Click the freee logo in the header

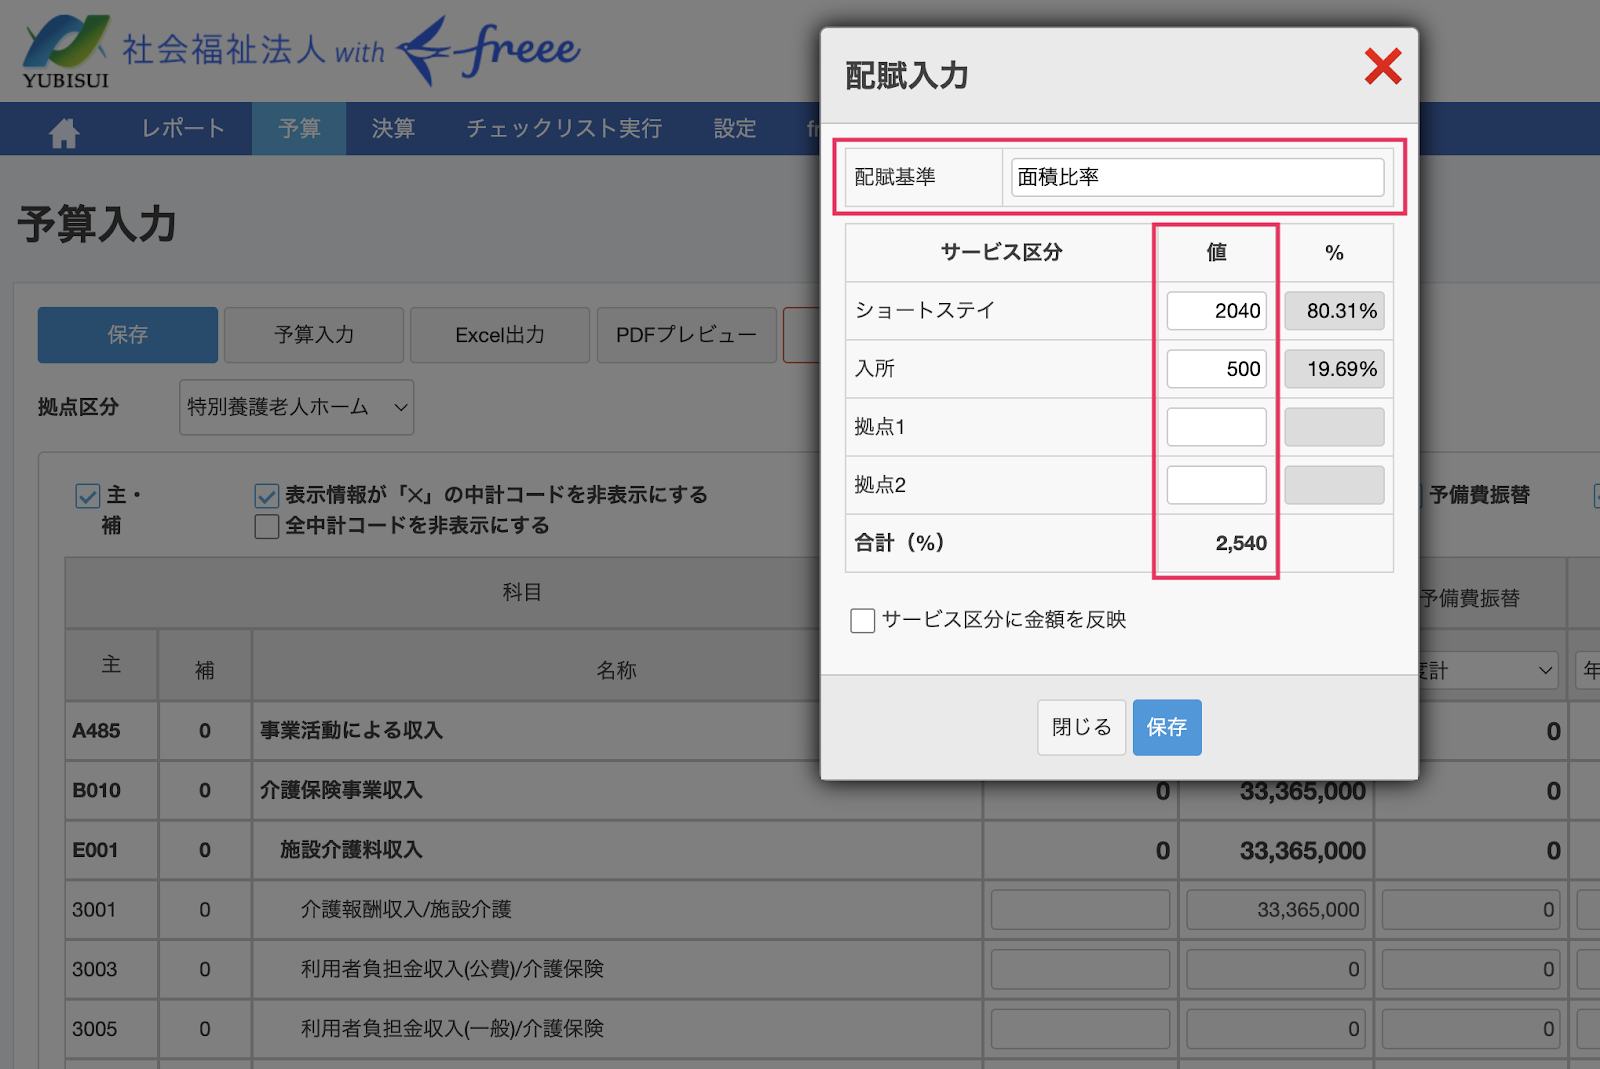tap(489, 50)
